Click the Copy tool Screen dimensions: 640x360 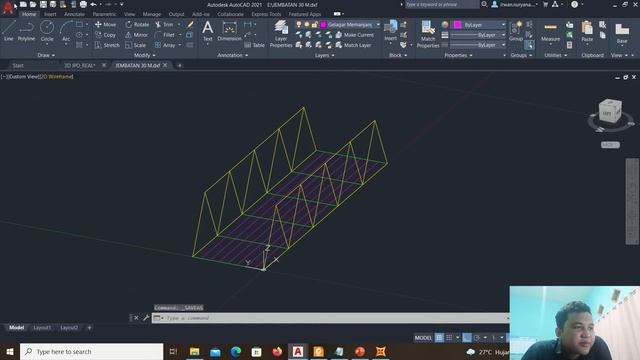(x=105, y=35)
